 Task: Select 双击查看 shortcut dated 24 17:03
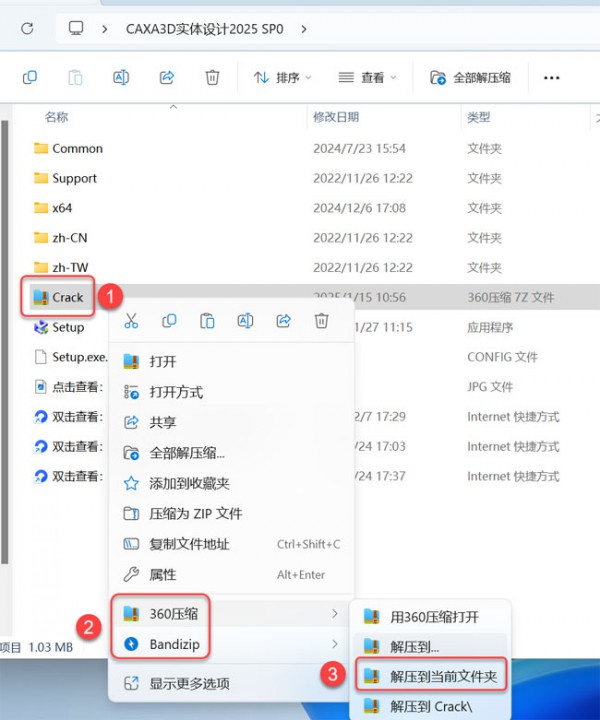tap(69, 446)
